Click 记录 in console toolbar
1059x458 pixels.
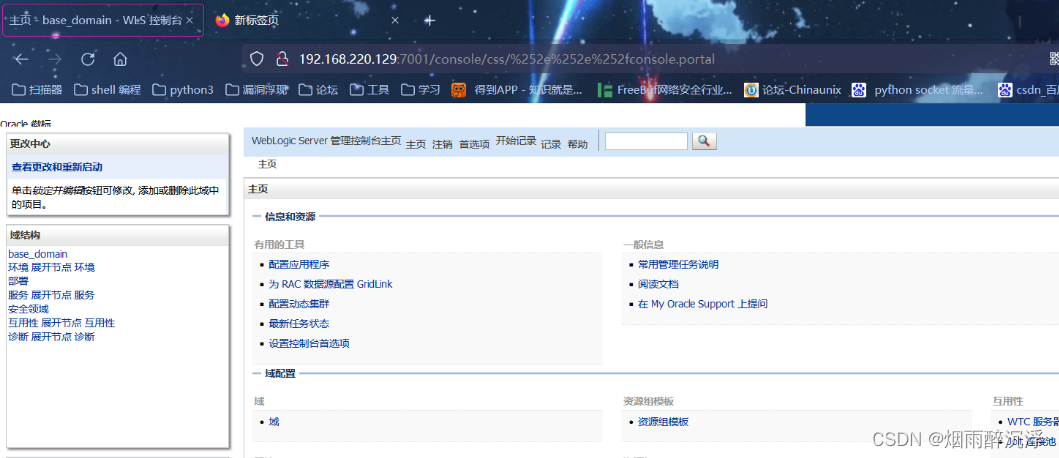(551, 144)
